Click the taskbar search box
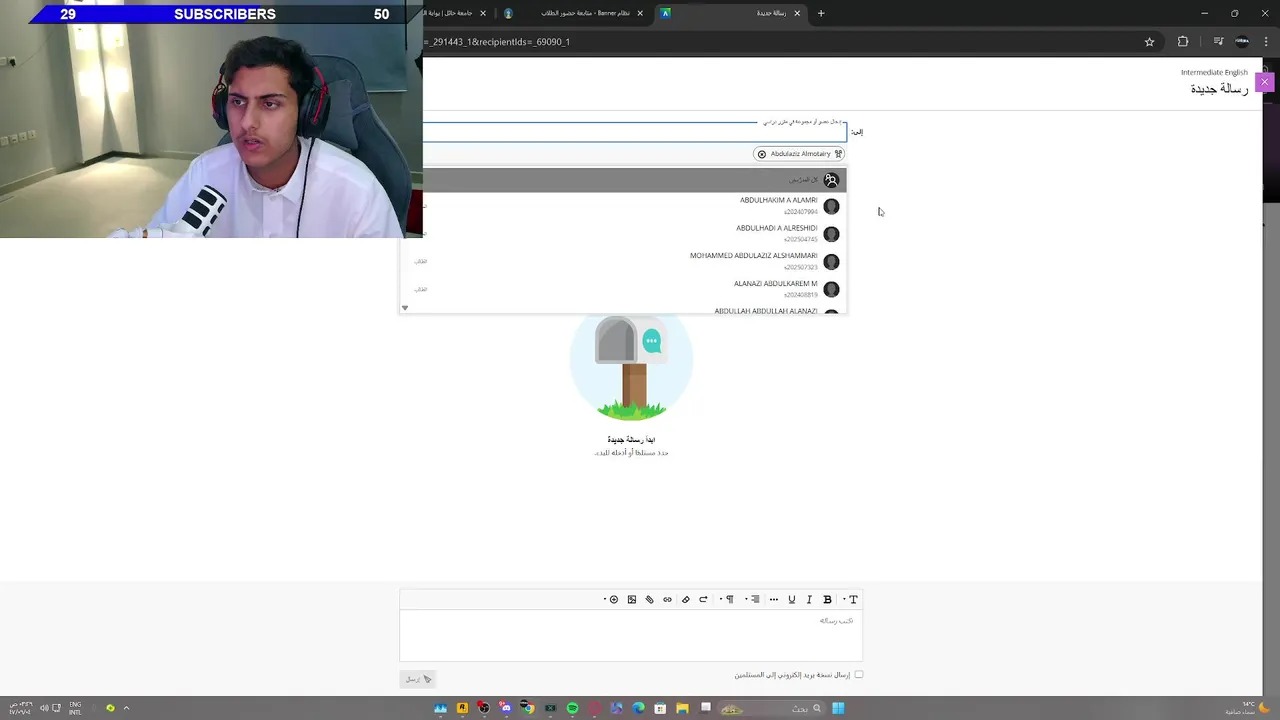 click(x=770, y=708)
